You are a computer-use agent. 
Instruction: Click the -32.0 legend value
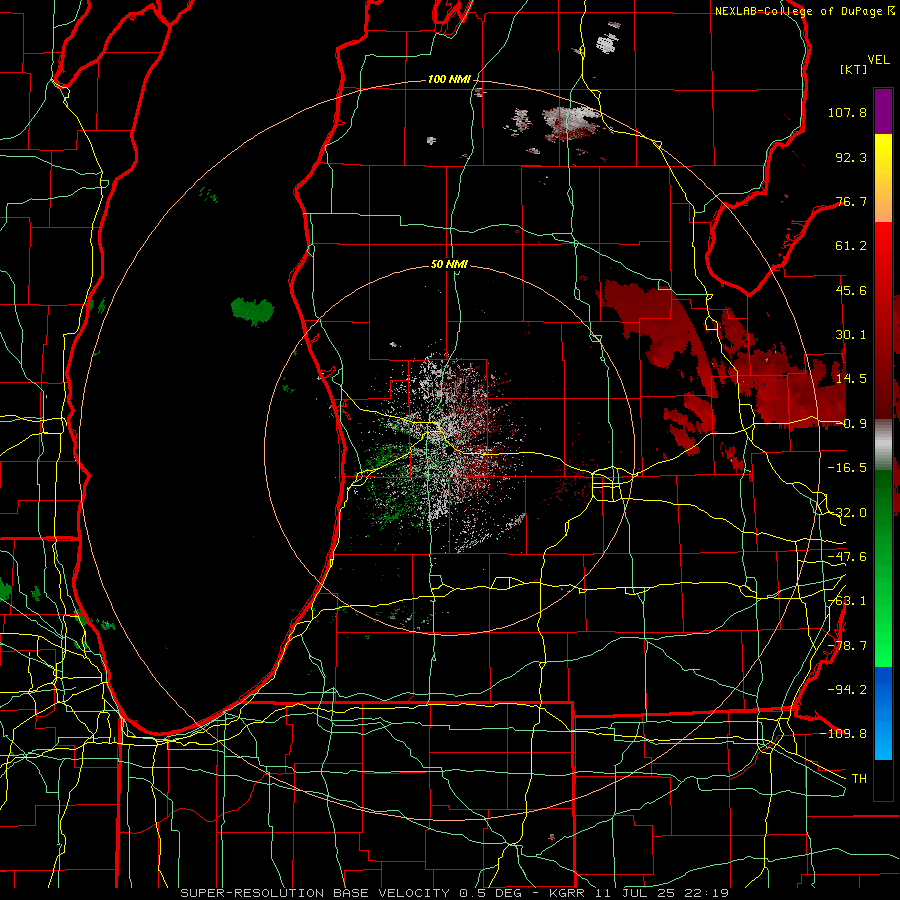pos(847,513)
